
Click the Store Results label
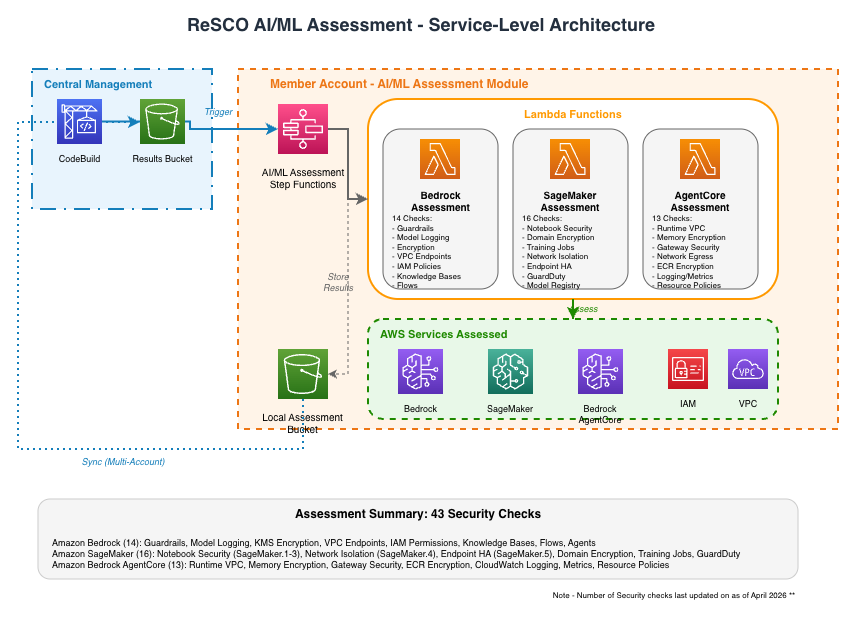338,282
